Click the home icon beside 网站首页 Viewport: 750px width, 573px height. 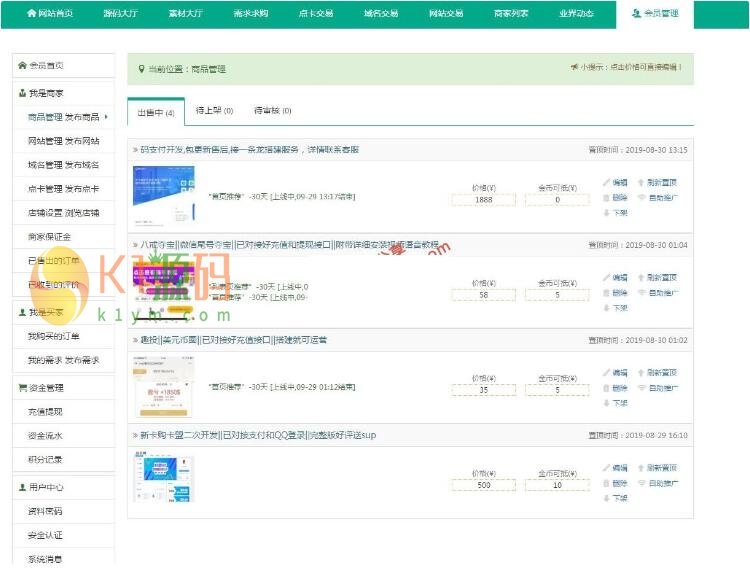[31, 14]
